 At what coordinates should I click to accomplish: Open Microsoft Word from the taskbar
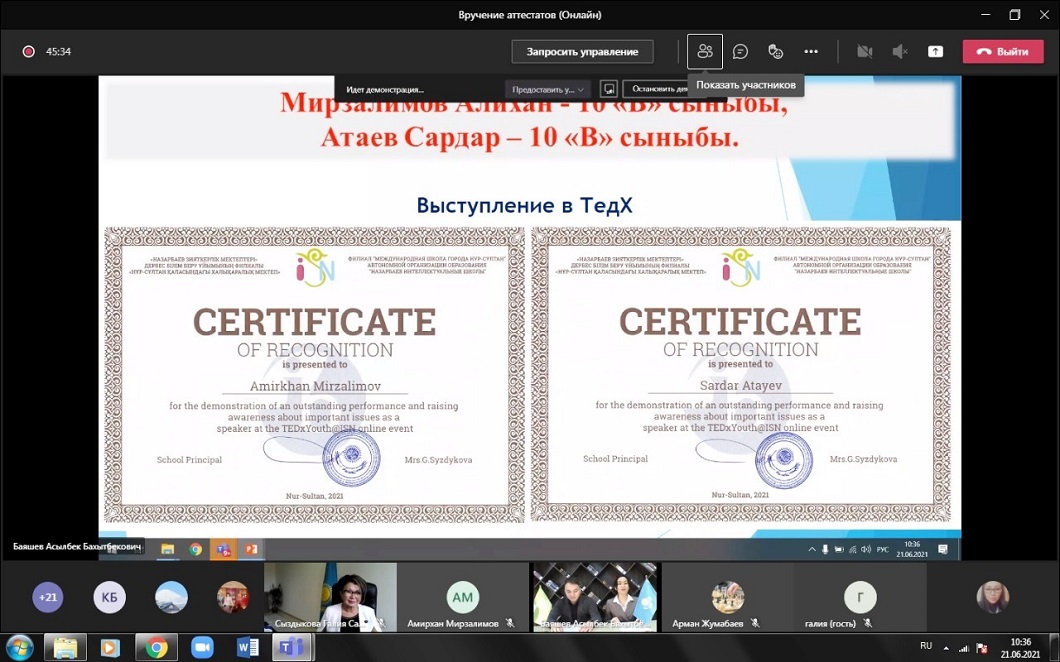point(247,647)
